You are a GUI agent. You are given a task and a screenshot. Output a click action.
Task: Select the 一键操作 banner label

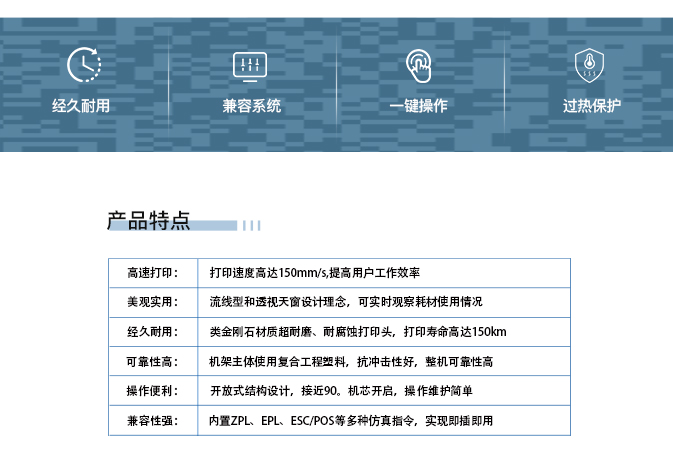(x=418, y=106)
